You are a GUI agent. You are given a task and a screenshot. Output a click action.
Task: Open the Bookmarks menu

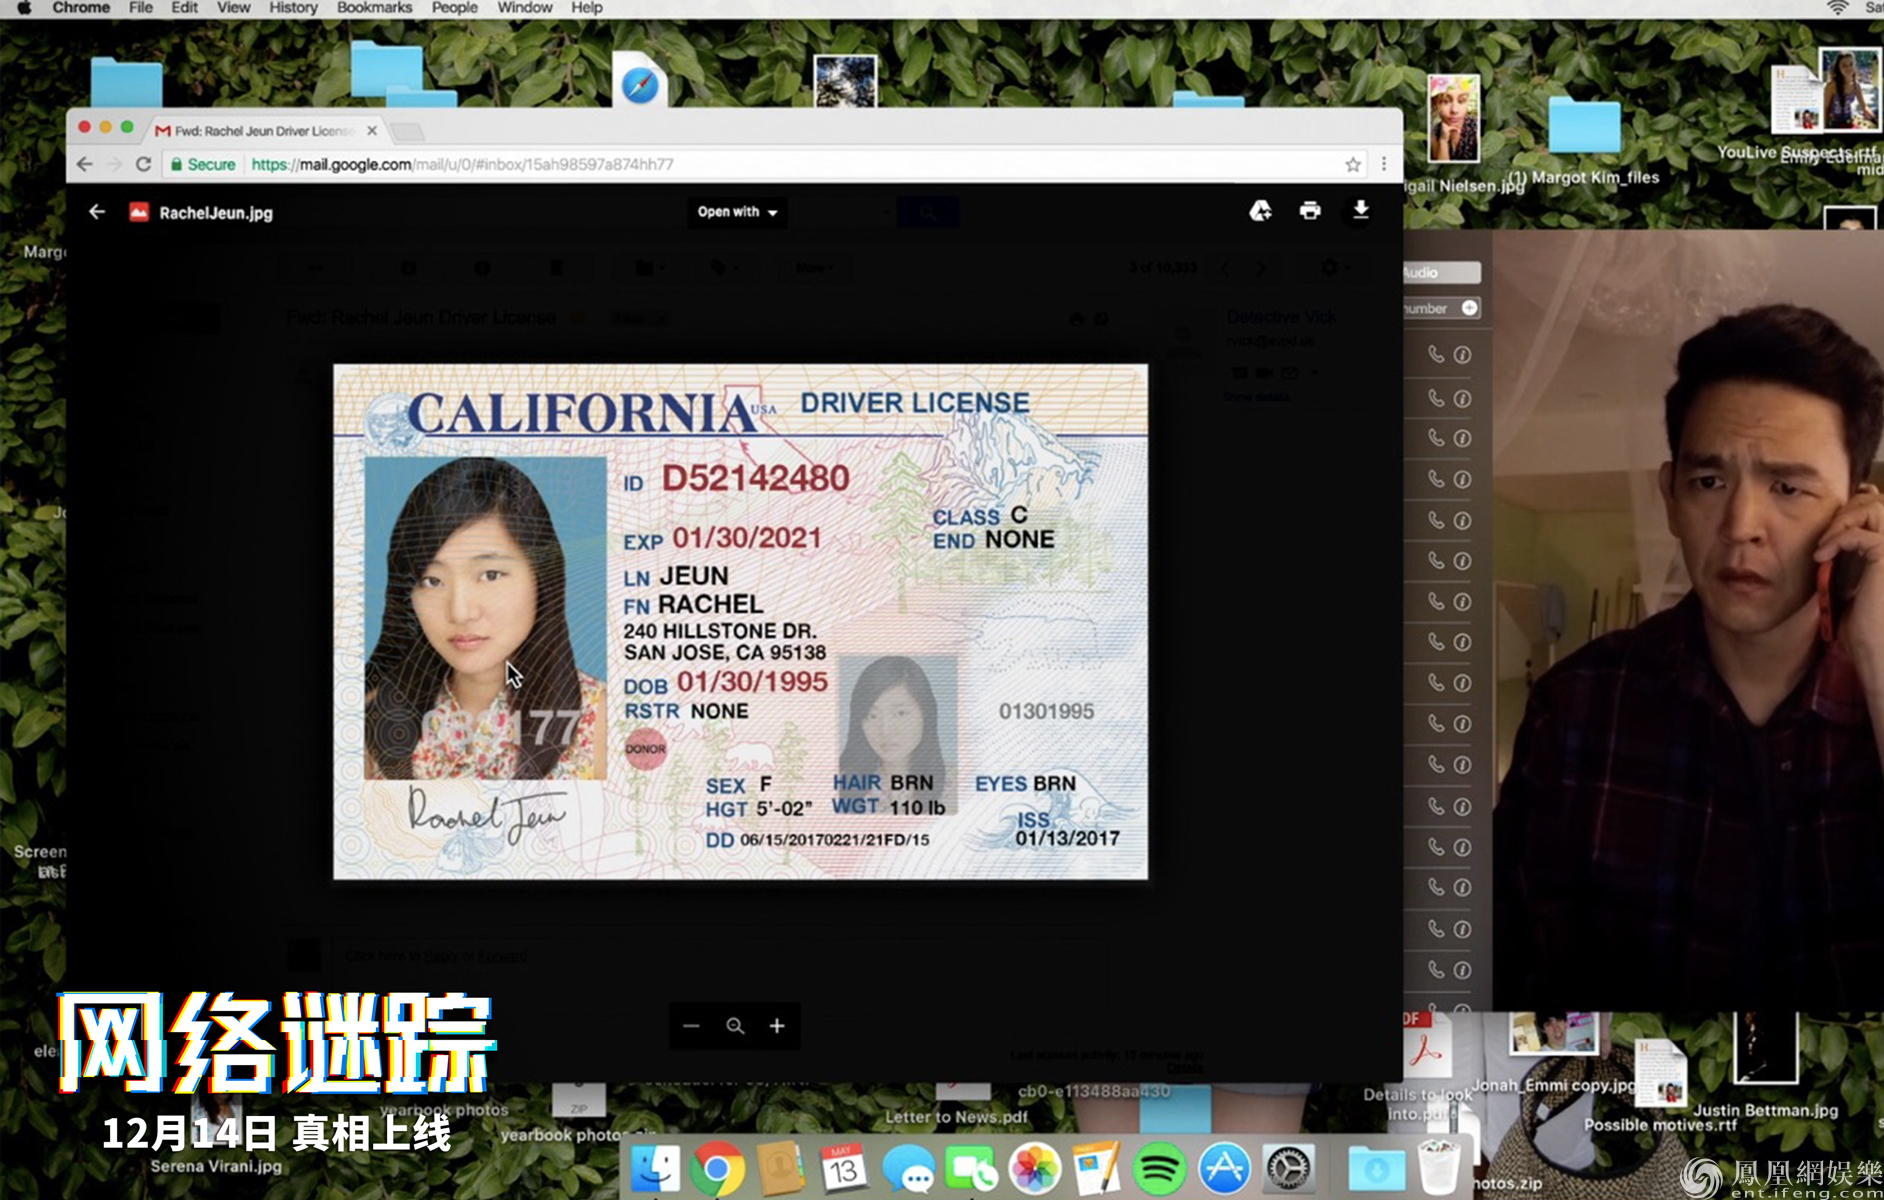pos(374,8)
